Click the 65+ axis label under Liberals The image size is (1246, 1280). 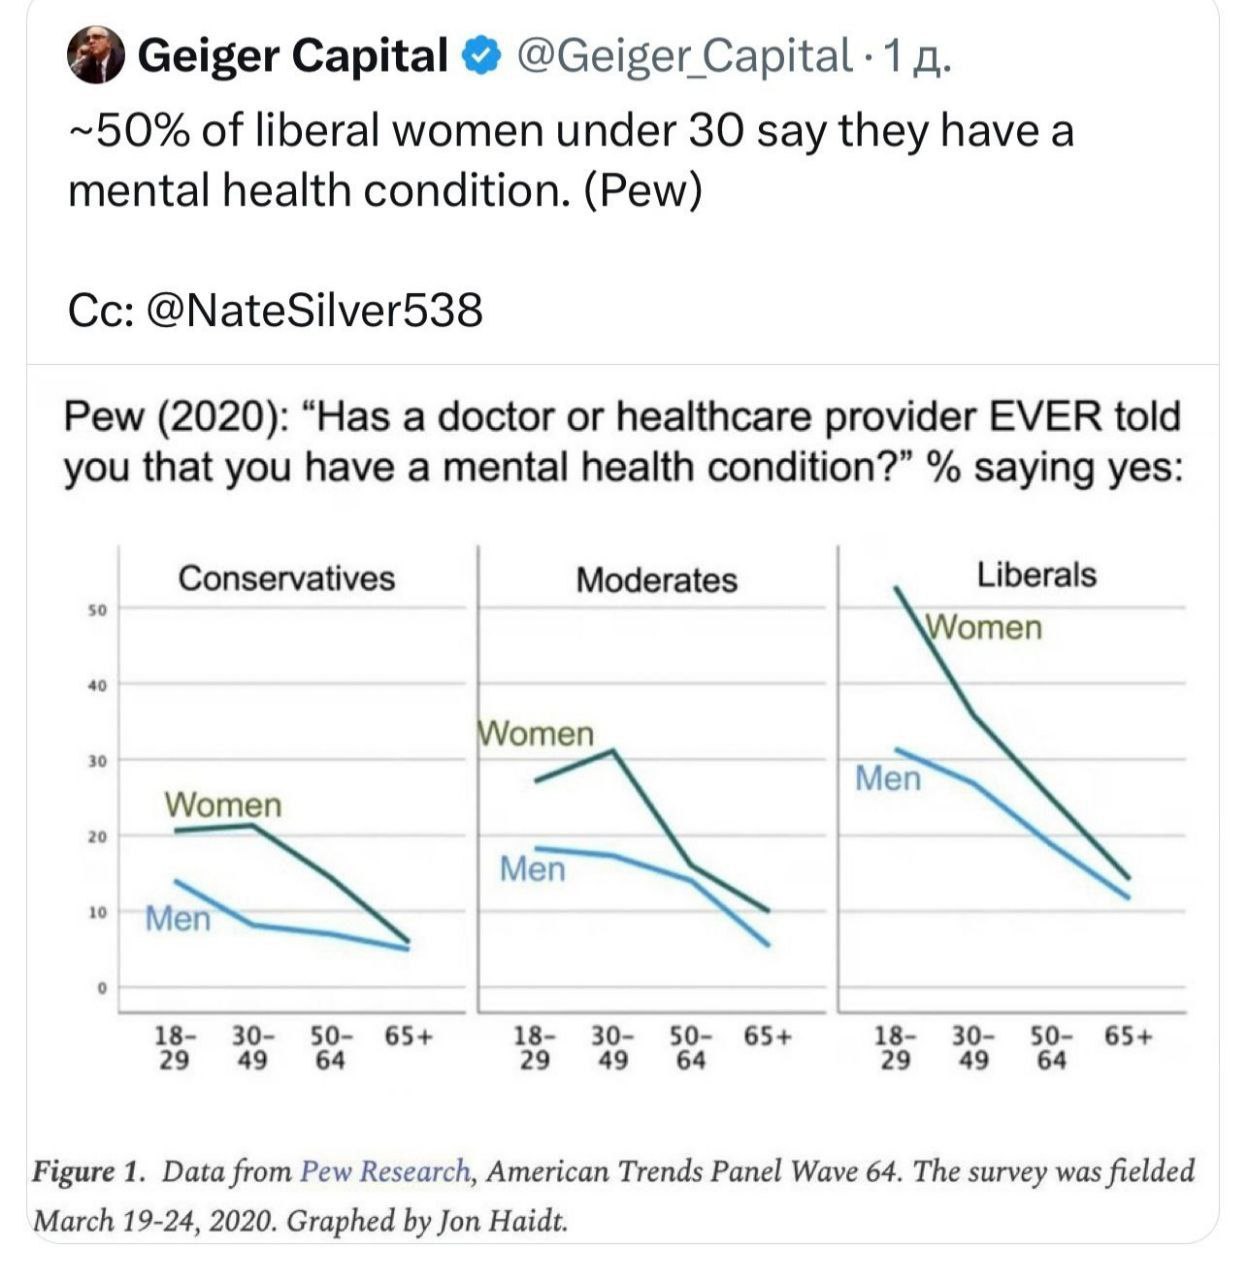pyautogui.click(x=1128, y=1037)
